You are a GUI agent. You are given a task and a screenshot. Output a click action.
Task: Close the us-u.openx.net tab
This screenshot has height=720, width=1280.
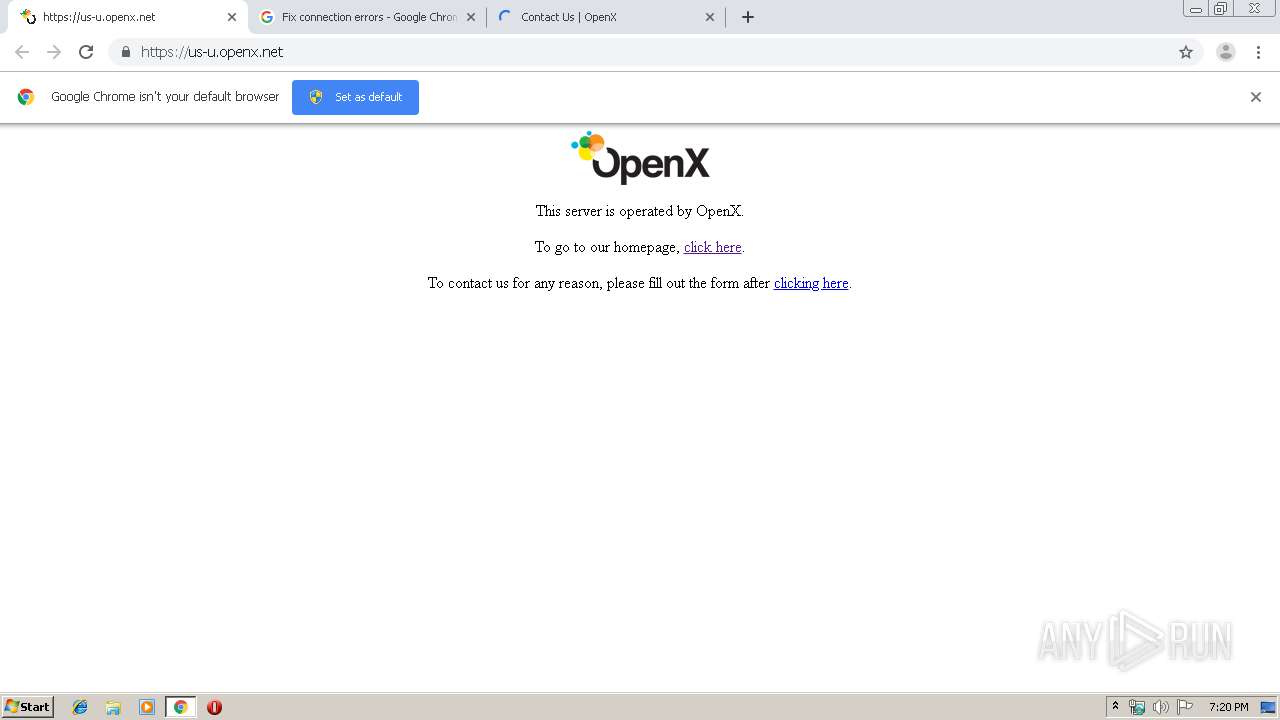coord(232,17)
